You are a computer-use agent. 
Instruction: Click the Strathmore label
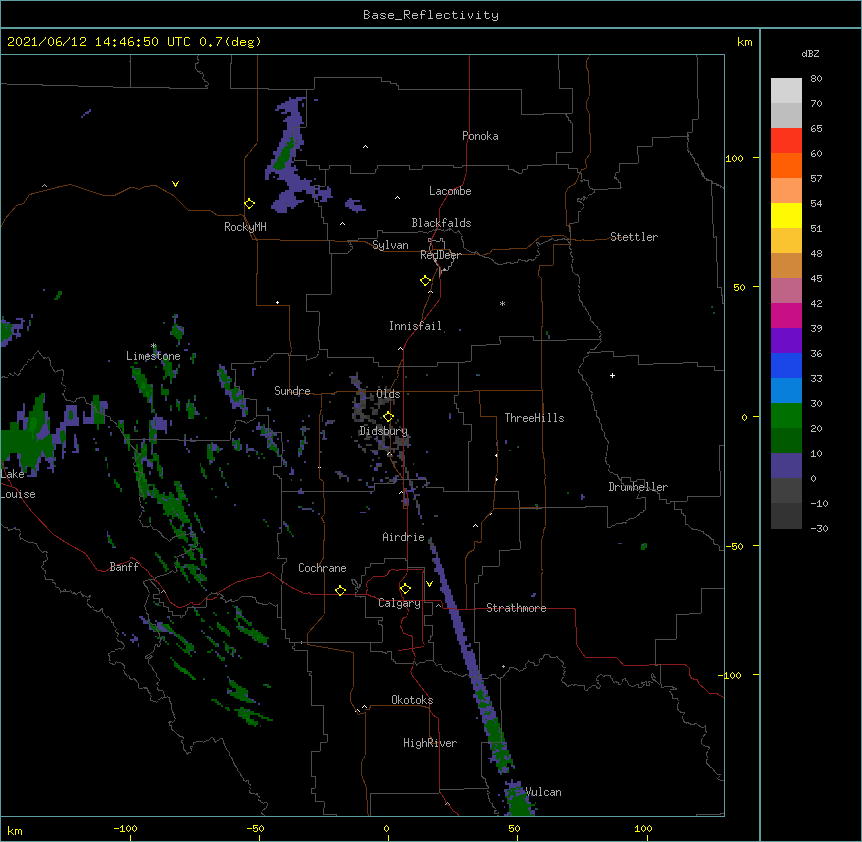click(x=516, y=608)
